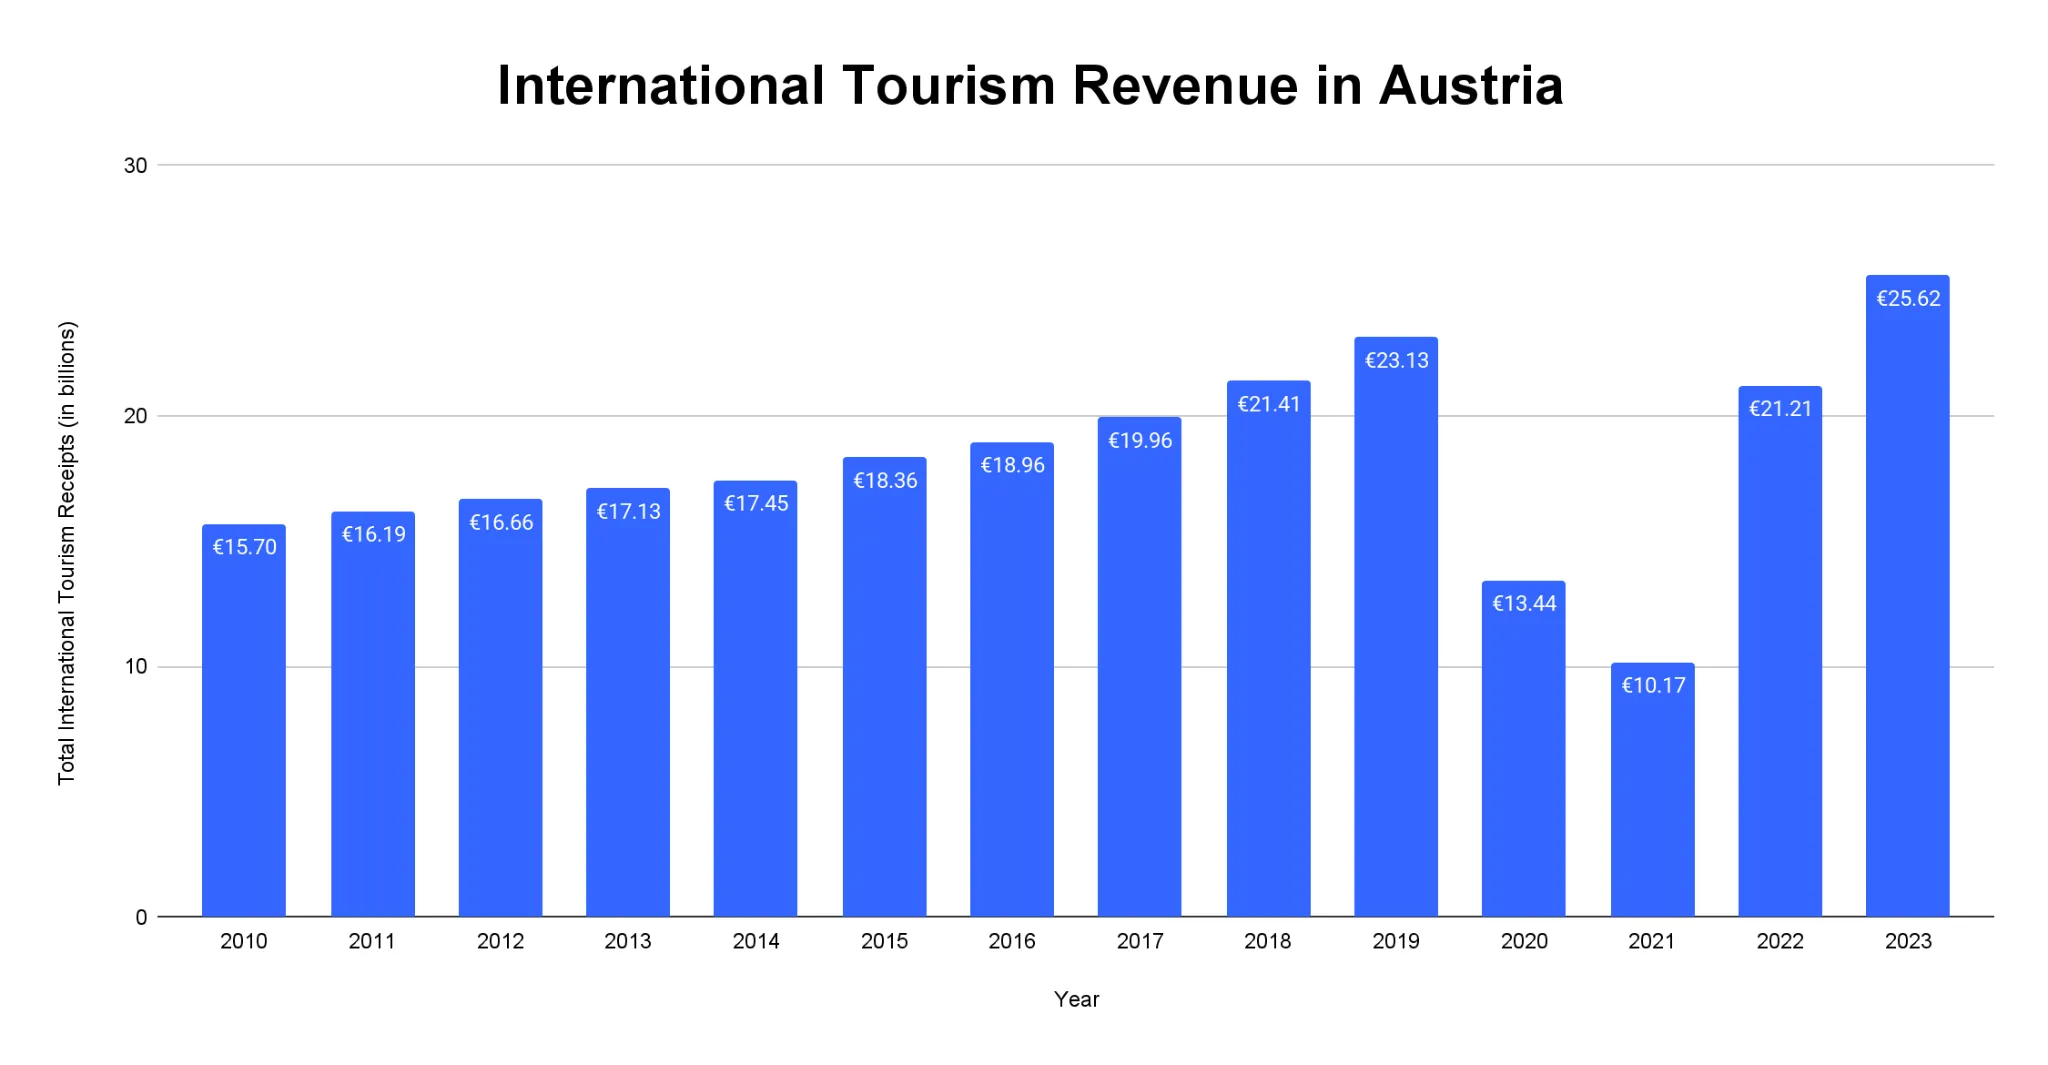Click the x-axis label 2021

tap(1652, 941)
